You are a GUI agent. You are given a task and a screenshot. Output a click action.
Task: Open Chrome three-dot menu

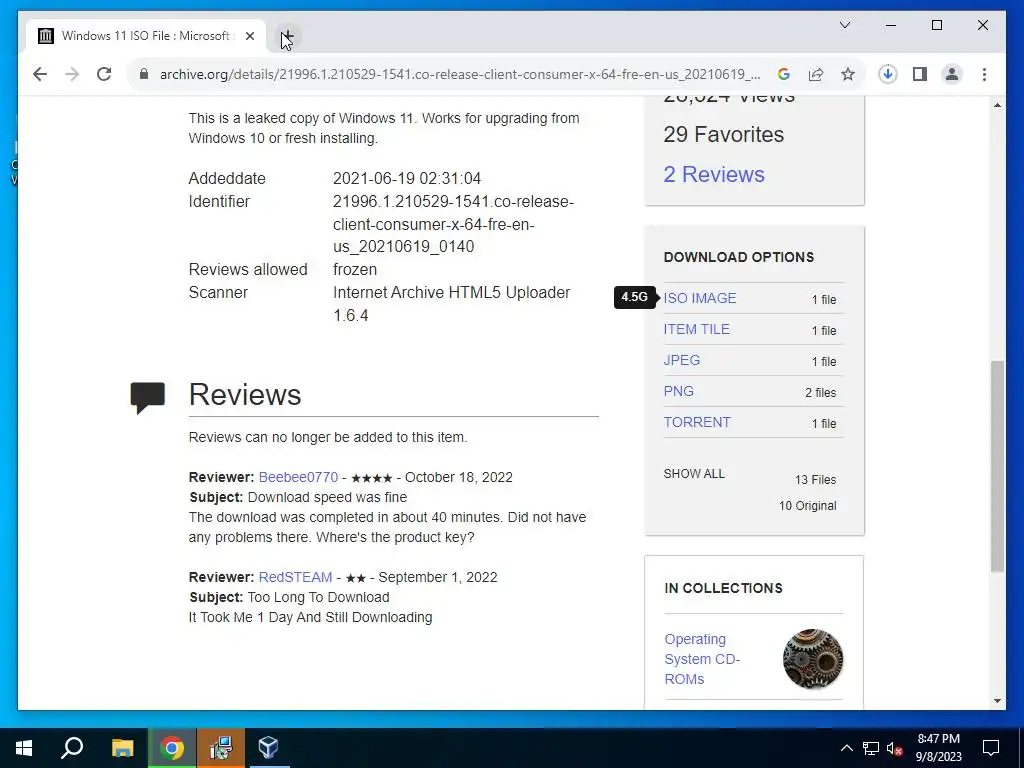(x=984, y=74)
